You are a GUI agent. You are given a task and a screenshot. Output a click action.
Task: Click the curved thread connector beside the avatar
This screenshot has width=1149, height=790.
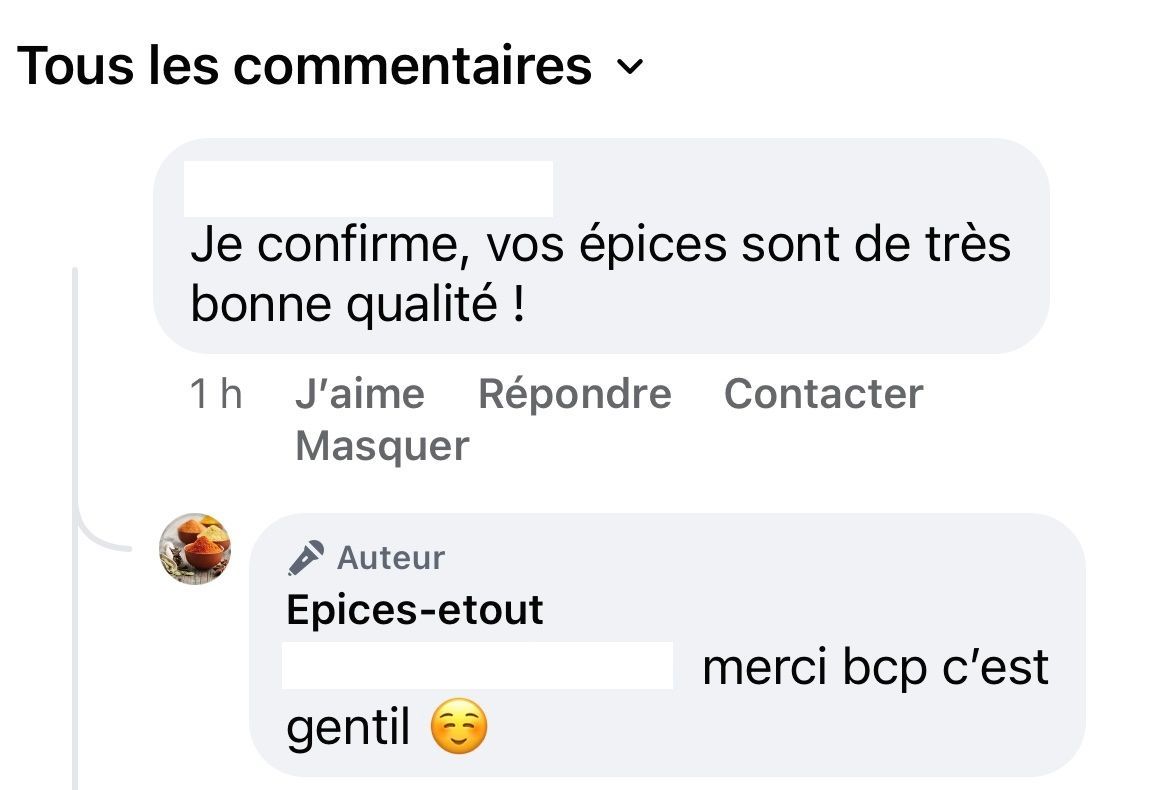coord(100,540)
